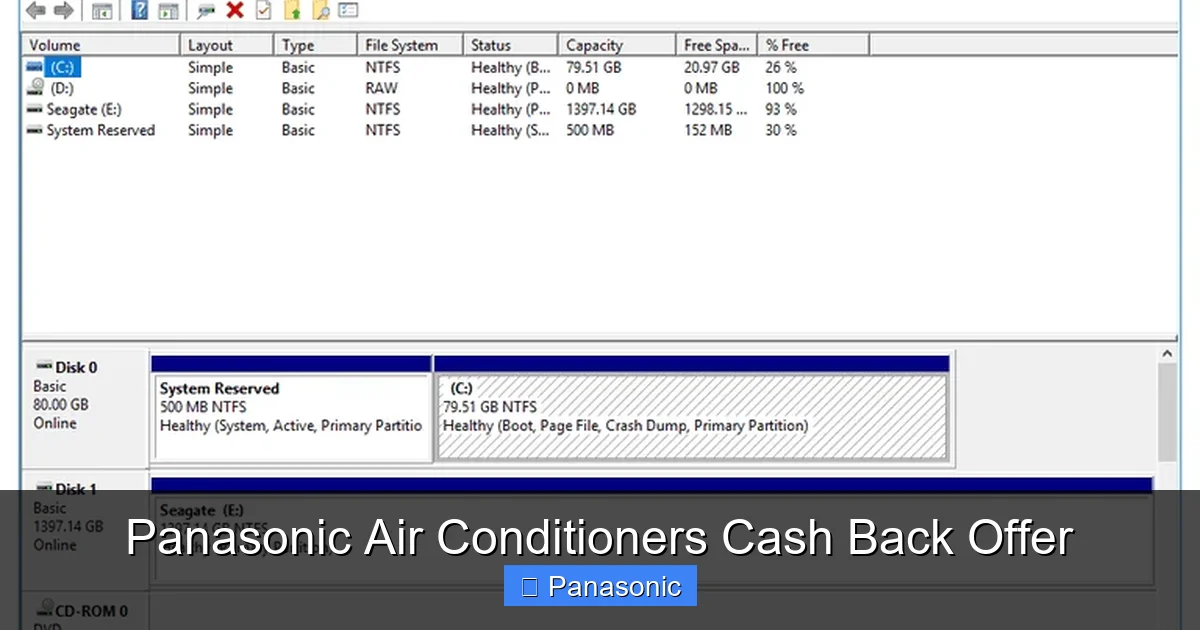Click the scroll up arrow of disk pane
The image size is (1200, 630).
1167,354
